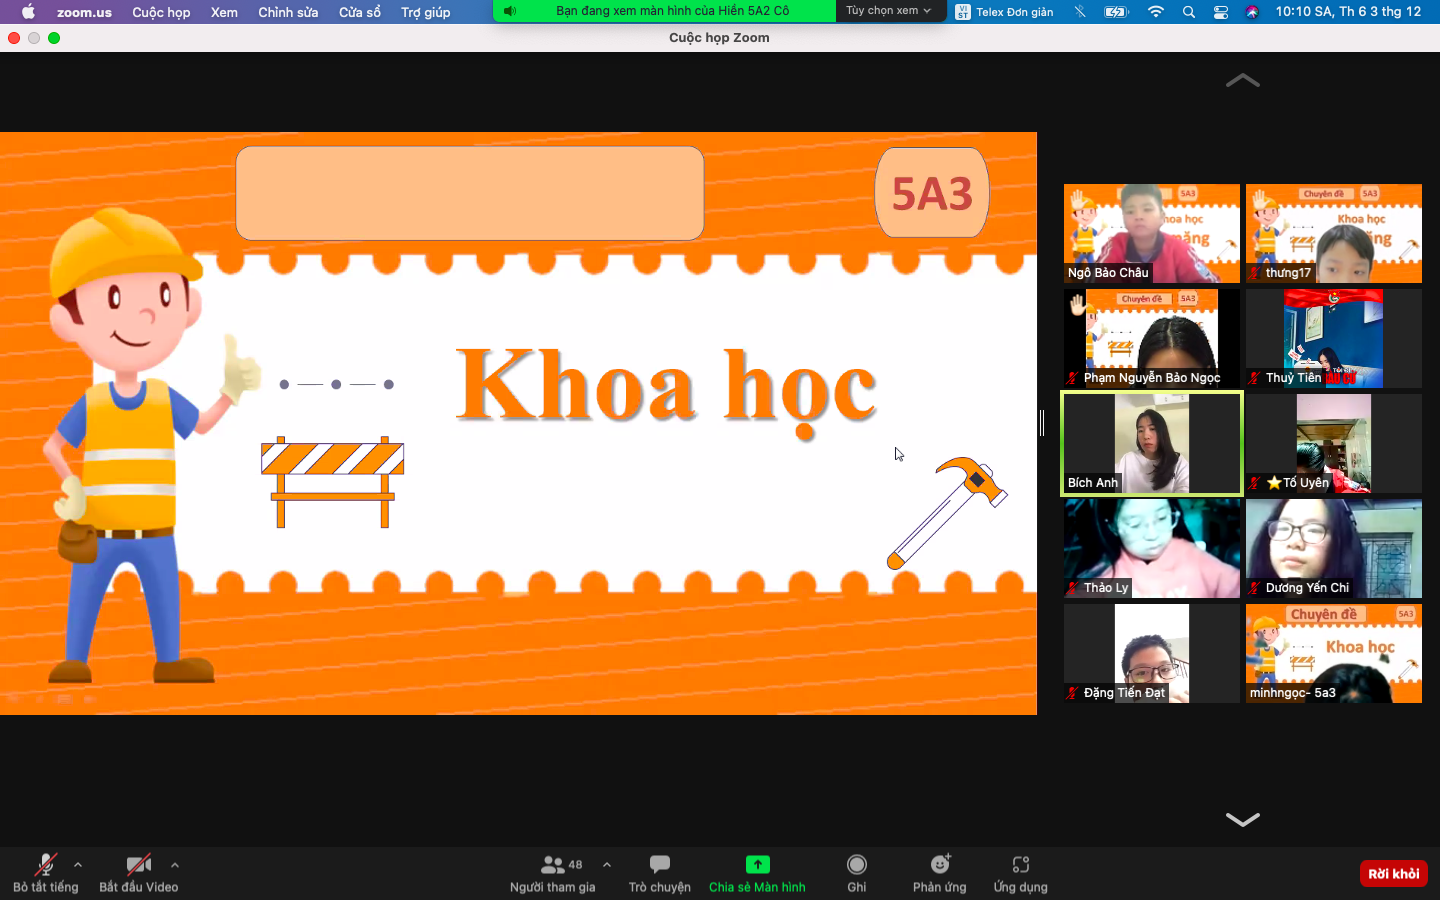
Task: Open the Người tham gia participants list
Action: point(552,872)
